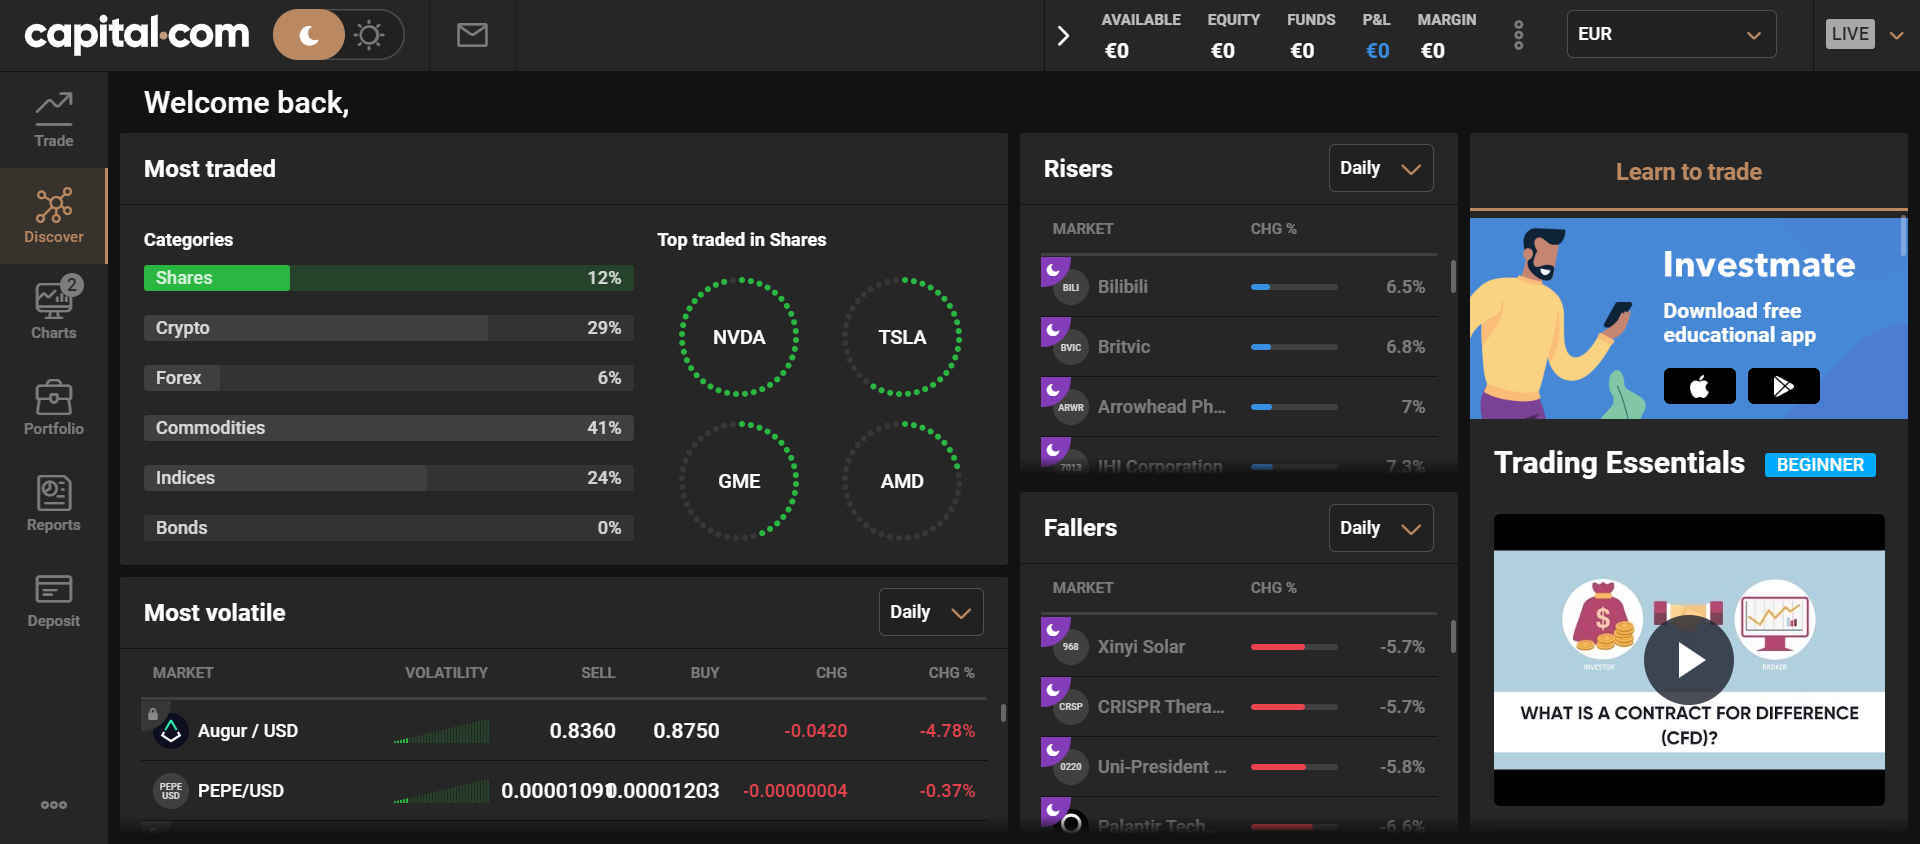The width and height of the screenshot is (1920, 844).
Task: Select the Bonds category
Action: (388, 528)
